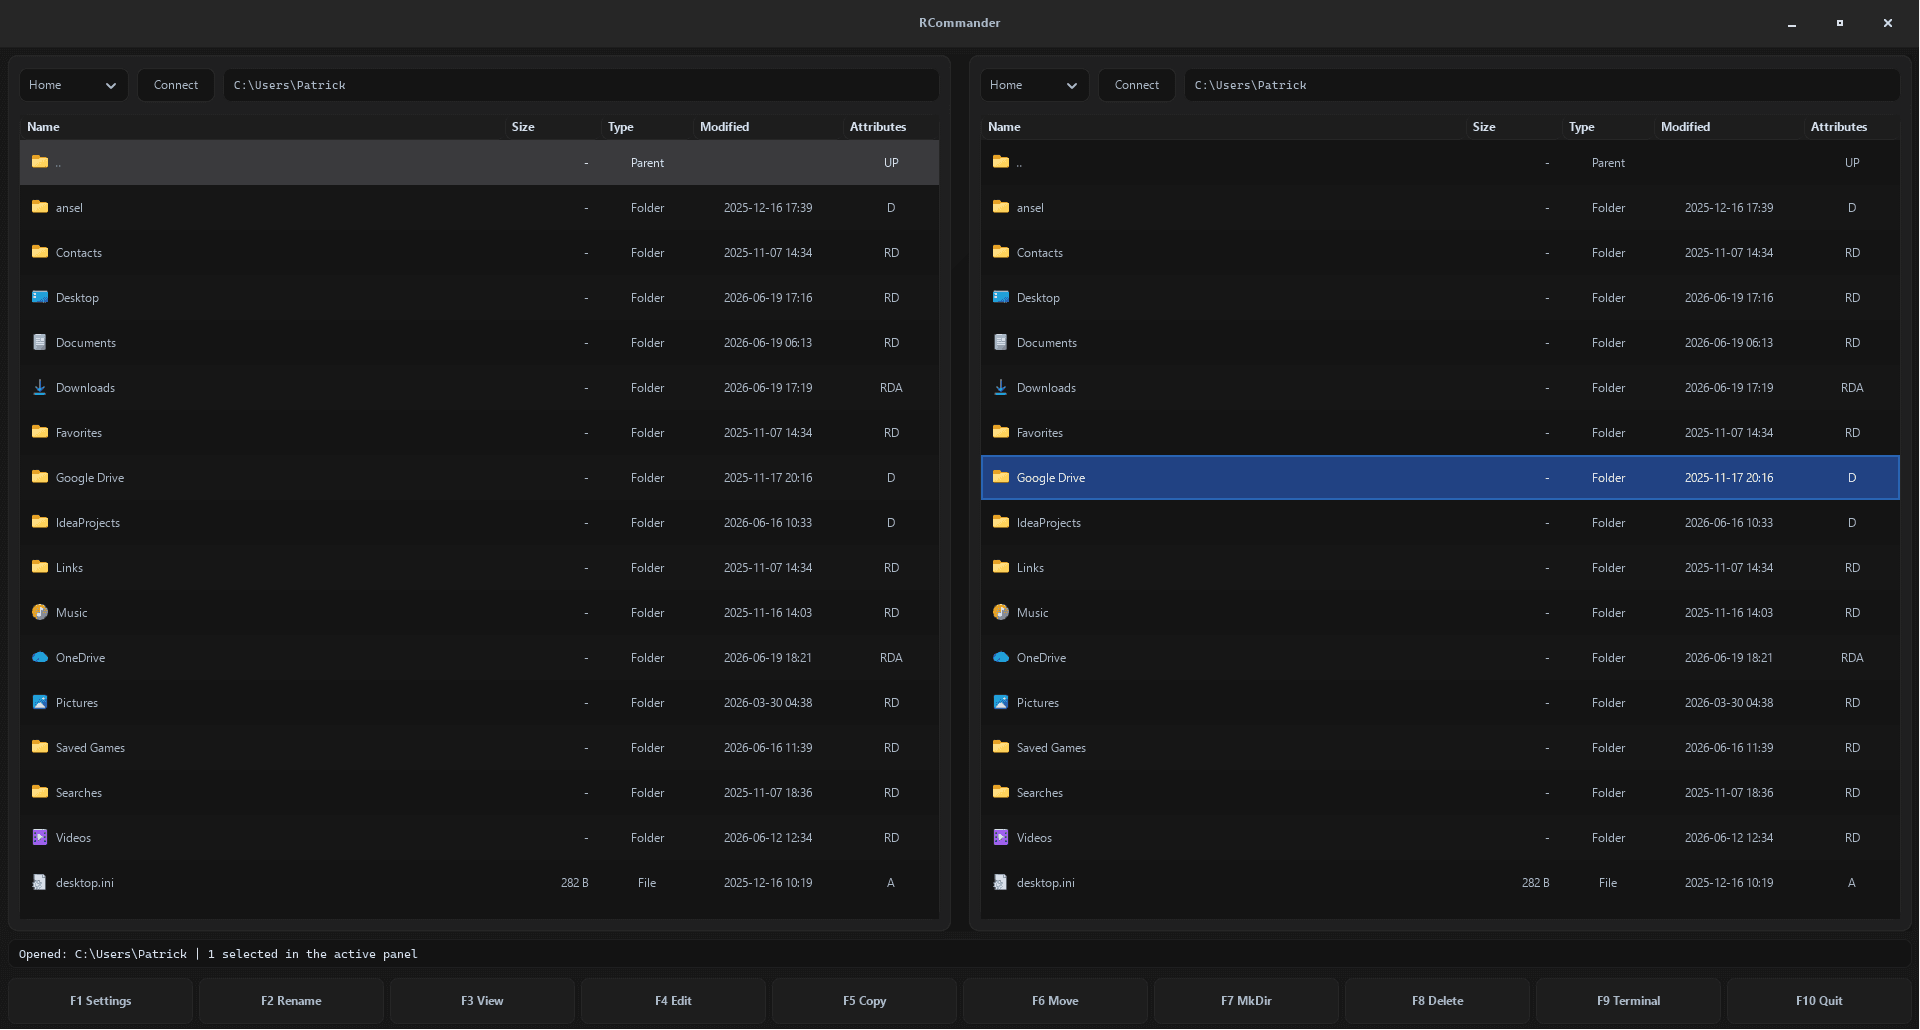The width and height of the screenshot is (1920, 1030).
Task: Click F5 Copy button
Action: pos(865,1001)
